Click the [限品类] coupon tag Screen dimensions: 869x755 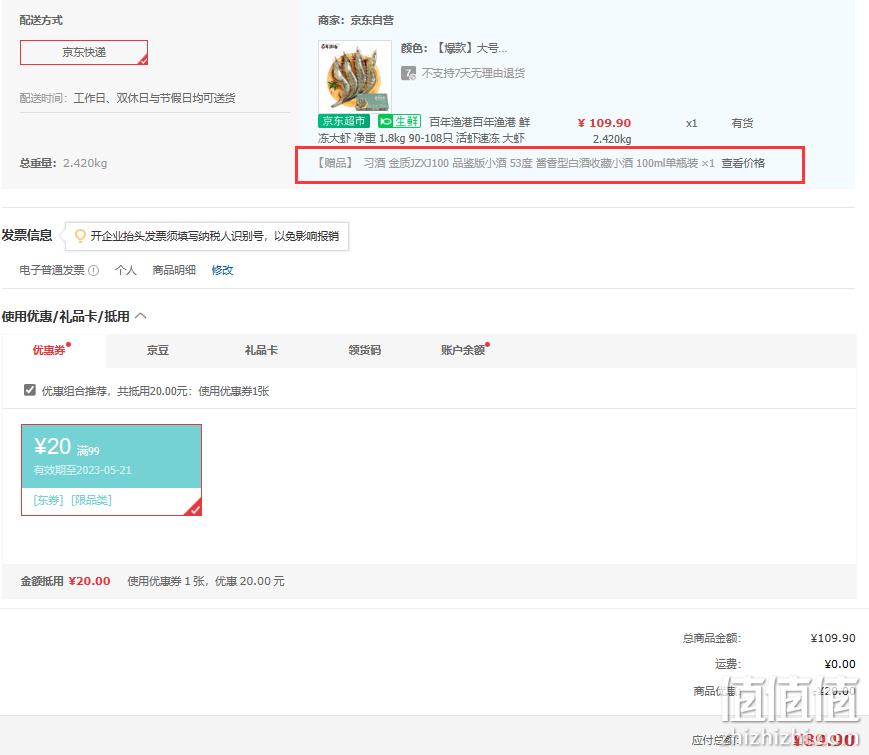(x=91, y=500)
